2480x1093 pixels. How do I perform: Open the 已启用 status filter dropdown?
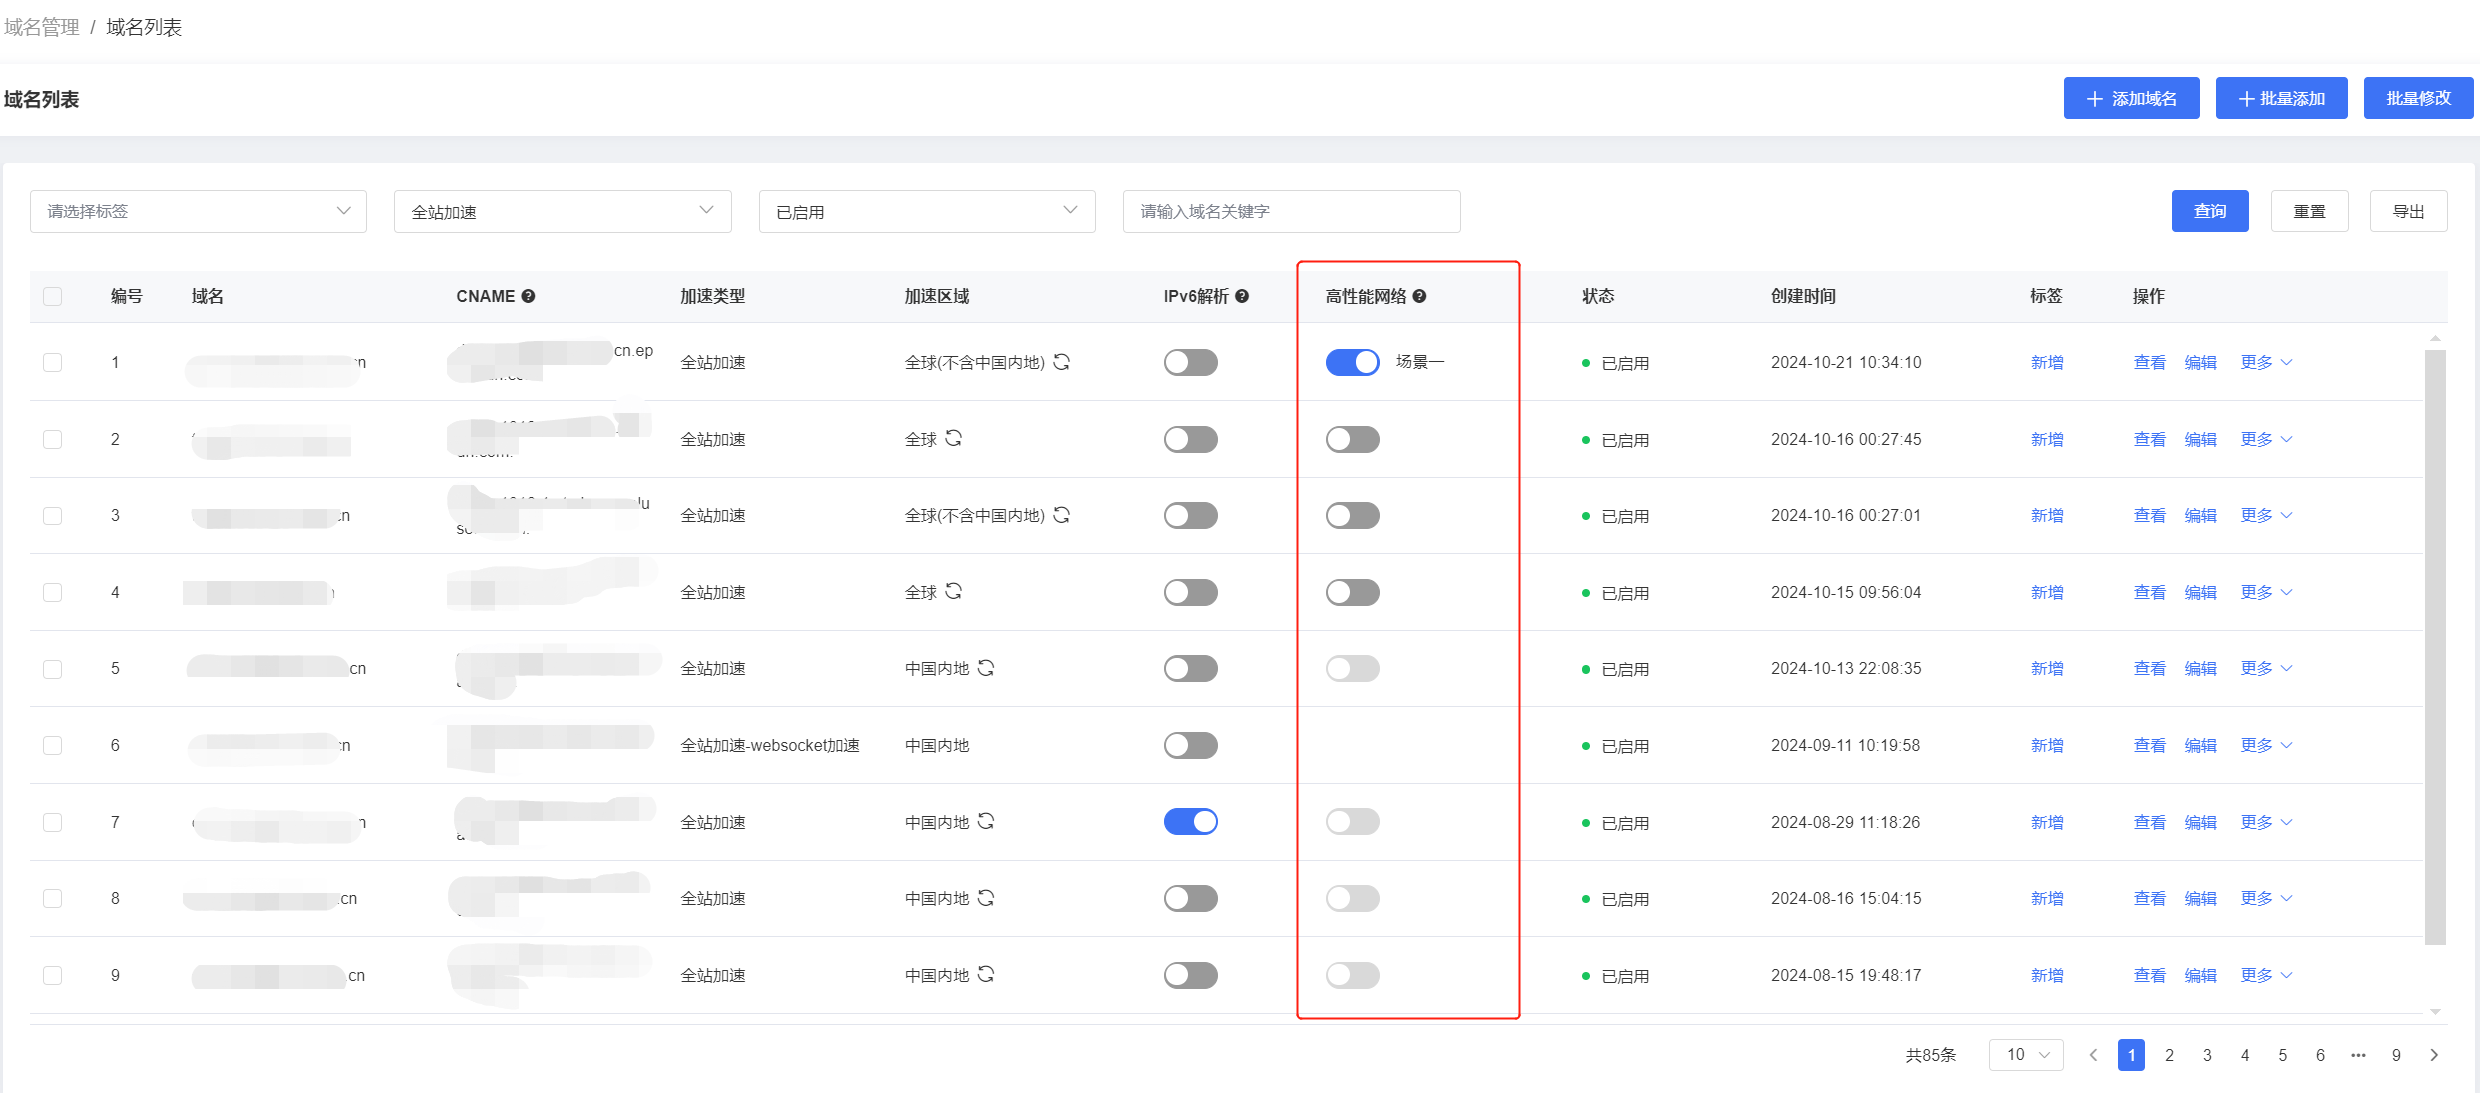pyautogui.click(x=927, y=211)
